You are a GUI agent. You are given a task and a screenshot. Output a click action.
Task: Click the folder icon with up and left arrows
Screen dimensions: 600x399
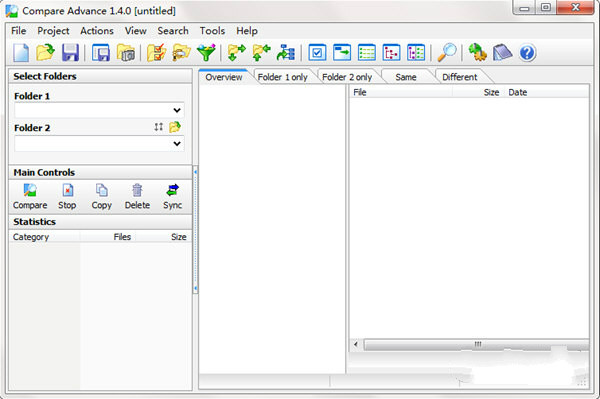pos(262,53)
